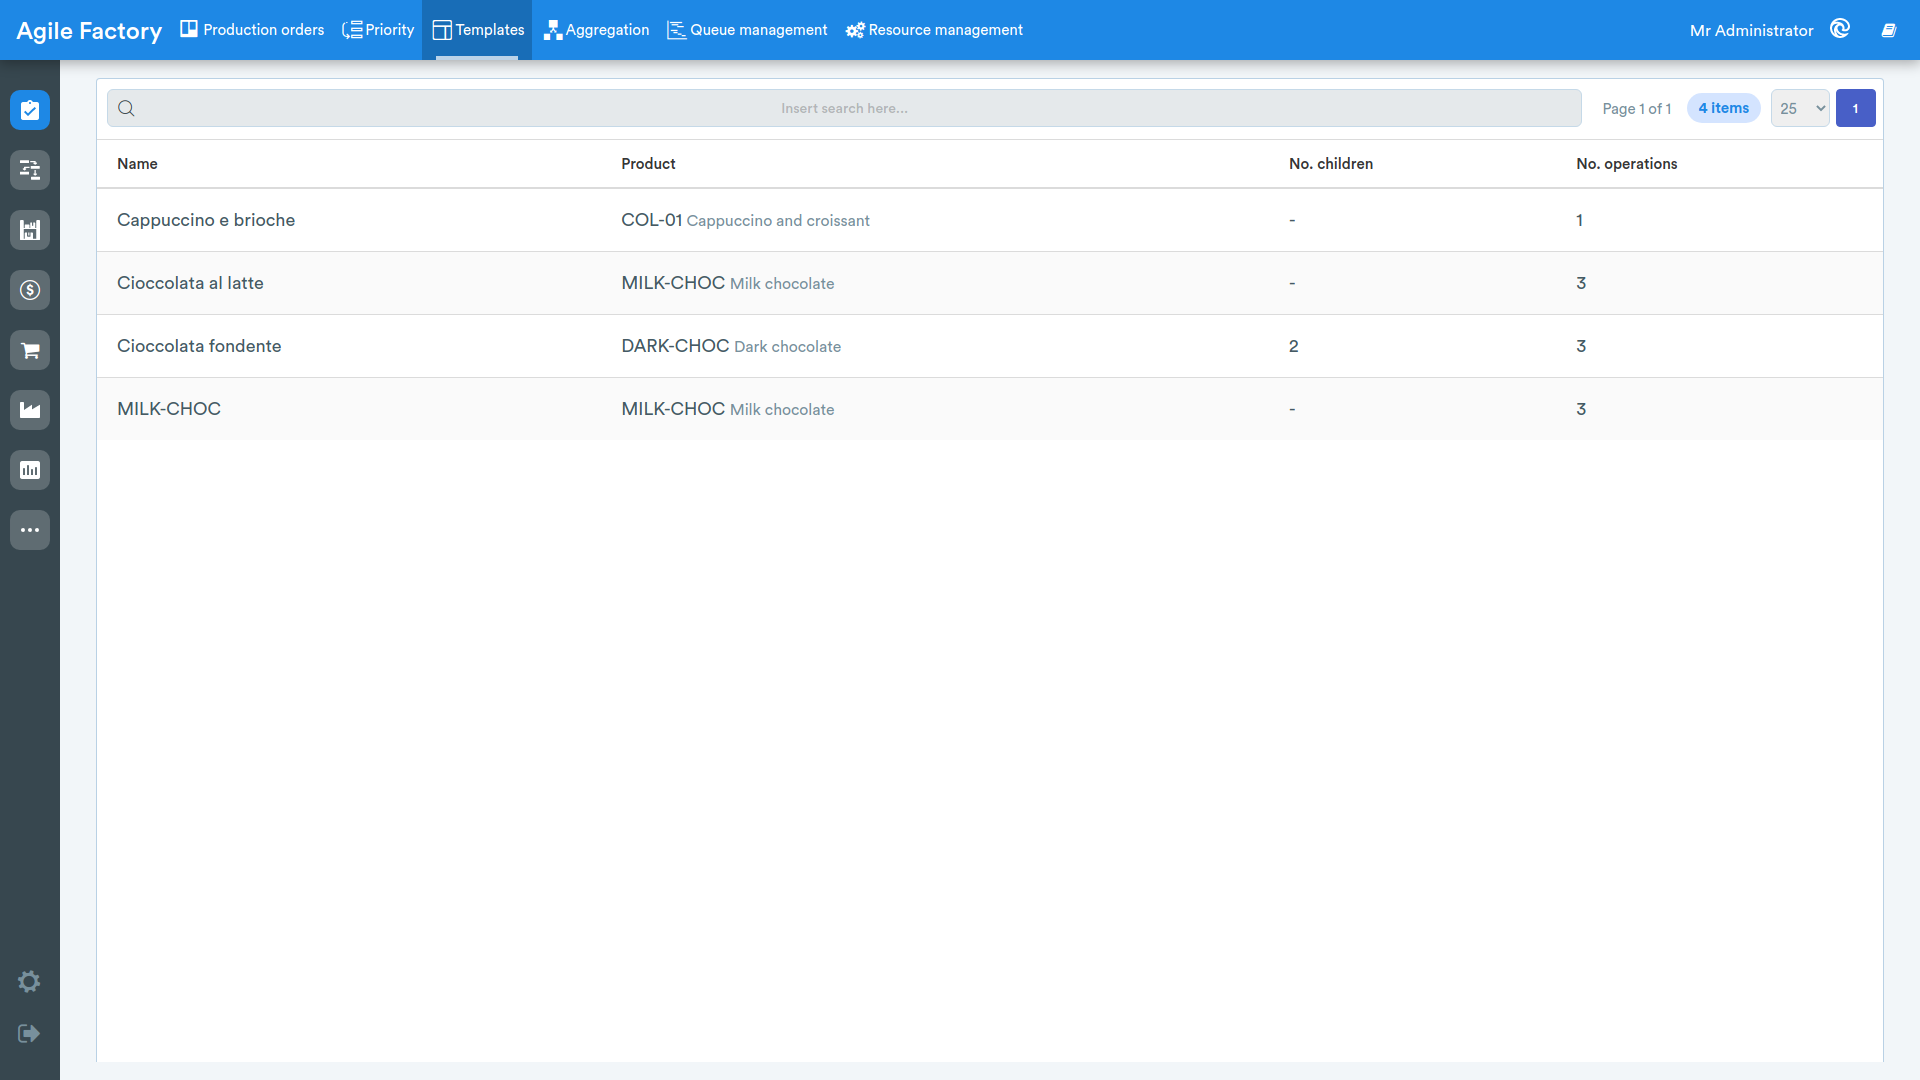Click operations count 1 for Cappuccino e brioche
Viewport: 1920px width, 1080px height.
tap(1579, 220)
